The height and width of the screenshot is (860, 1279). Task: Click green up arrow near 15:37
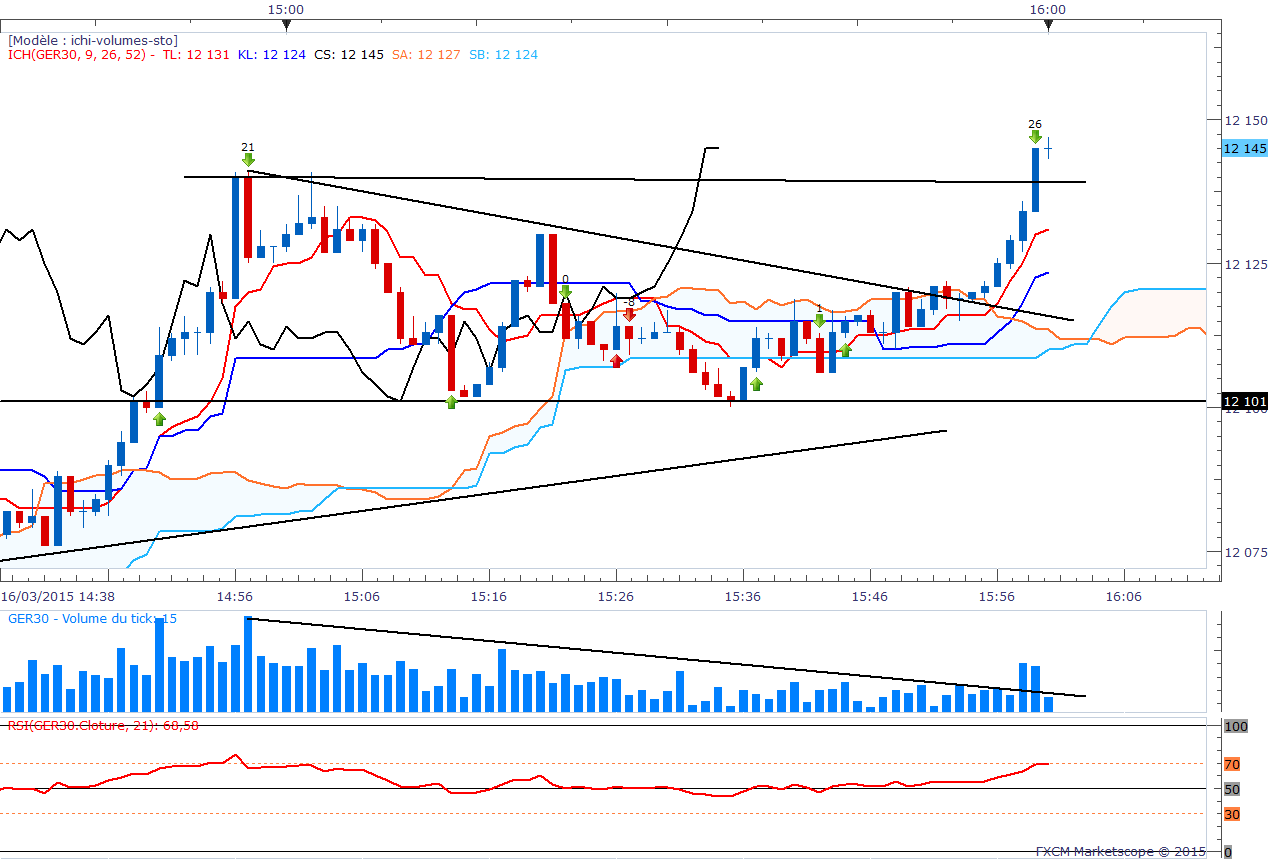point(756,383)
